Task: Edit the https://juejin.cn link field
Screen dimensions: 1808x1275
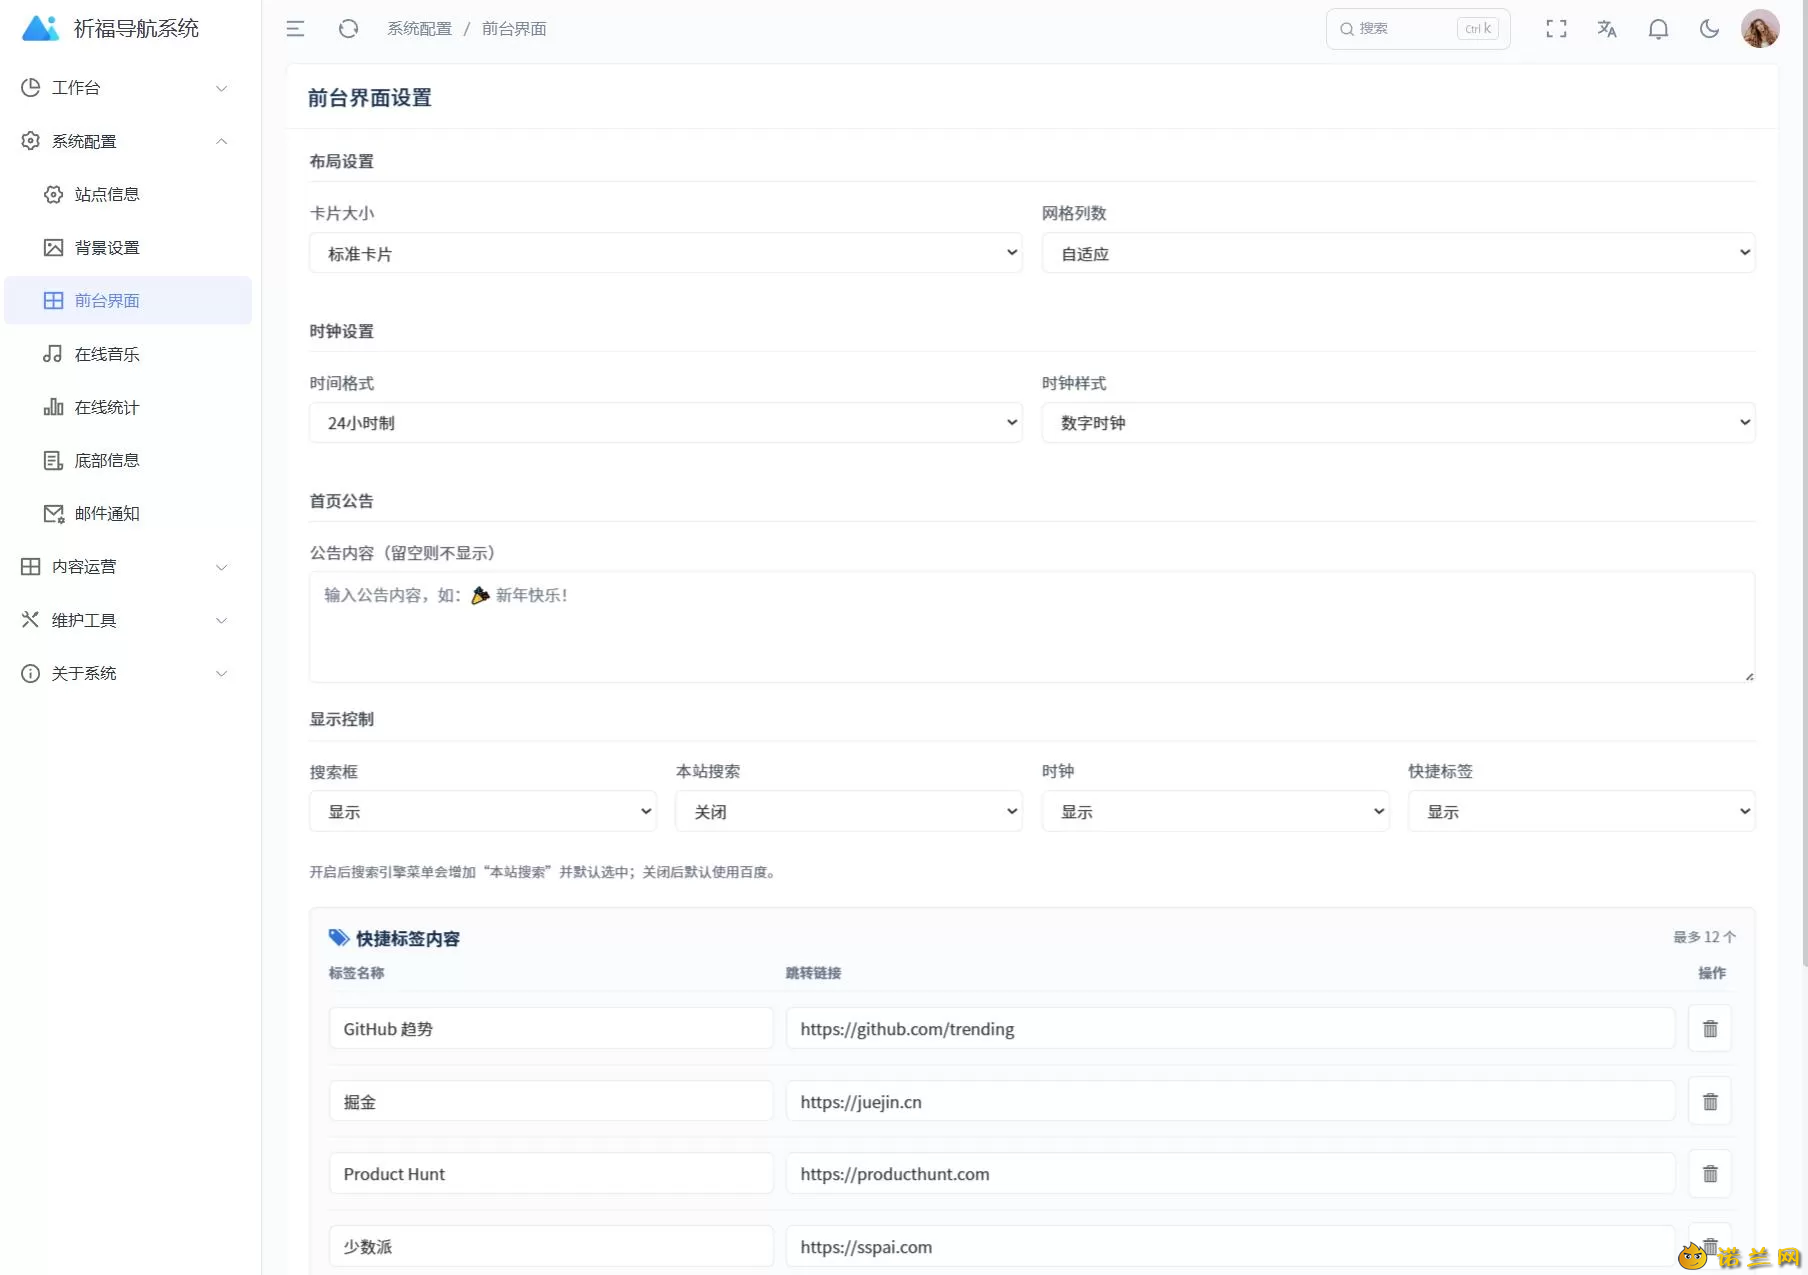Action: (1230, 1102)
